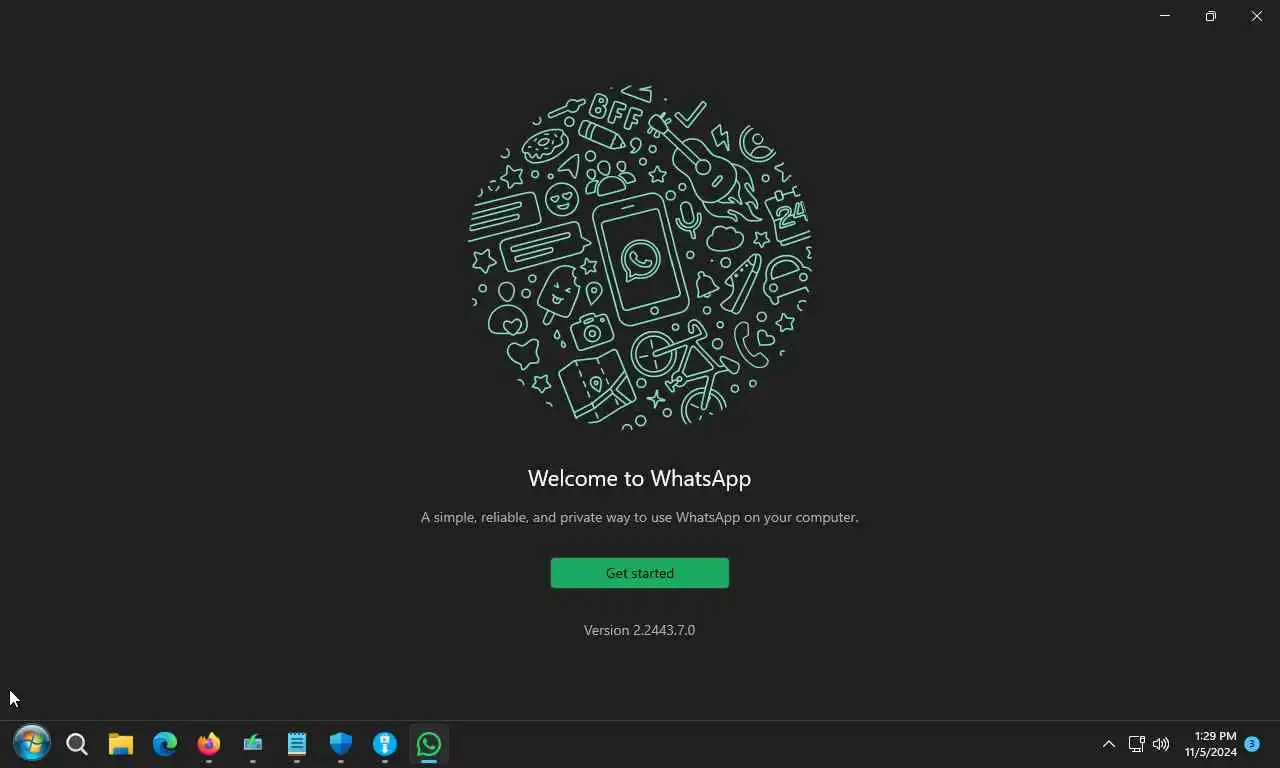Open taskbar Search magnifier

pos(77,744)
